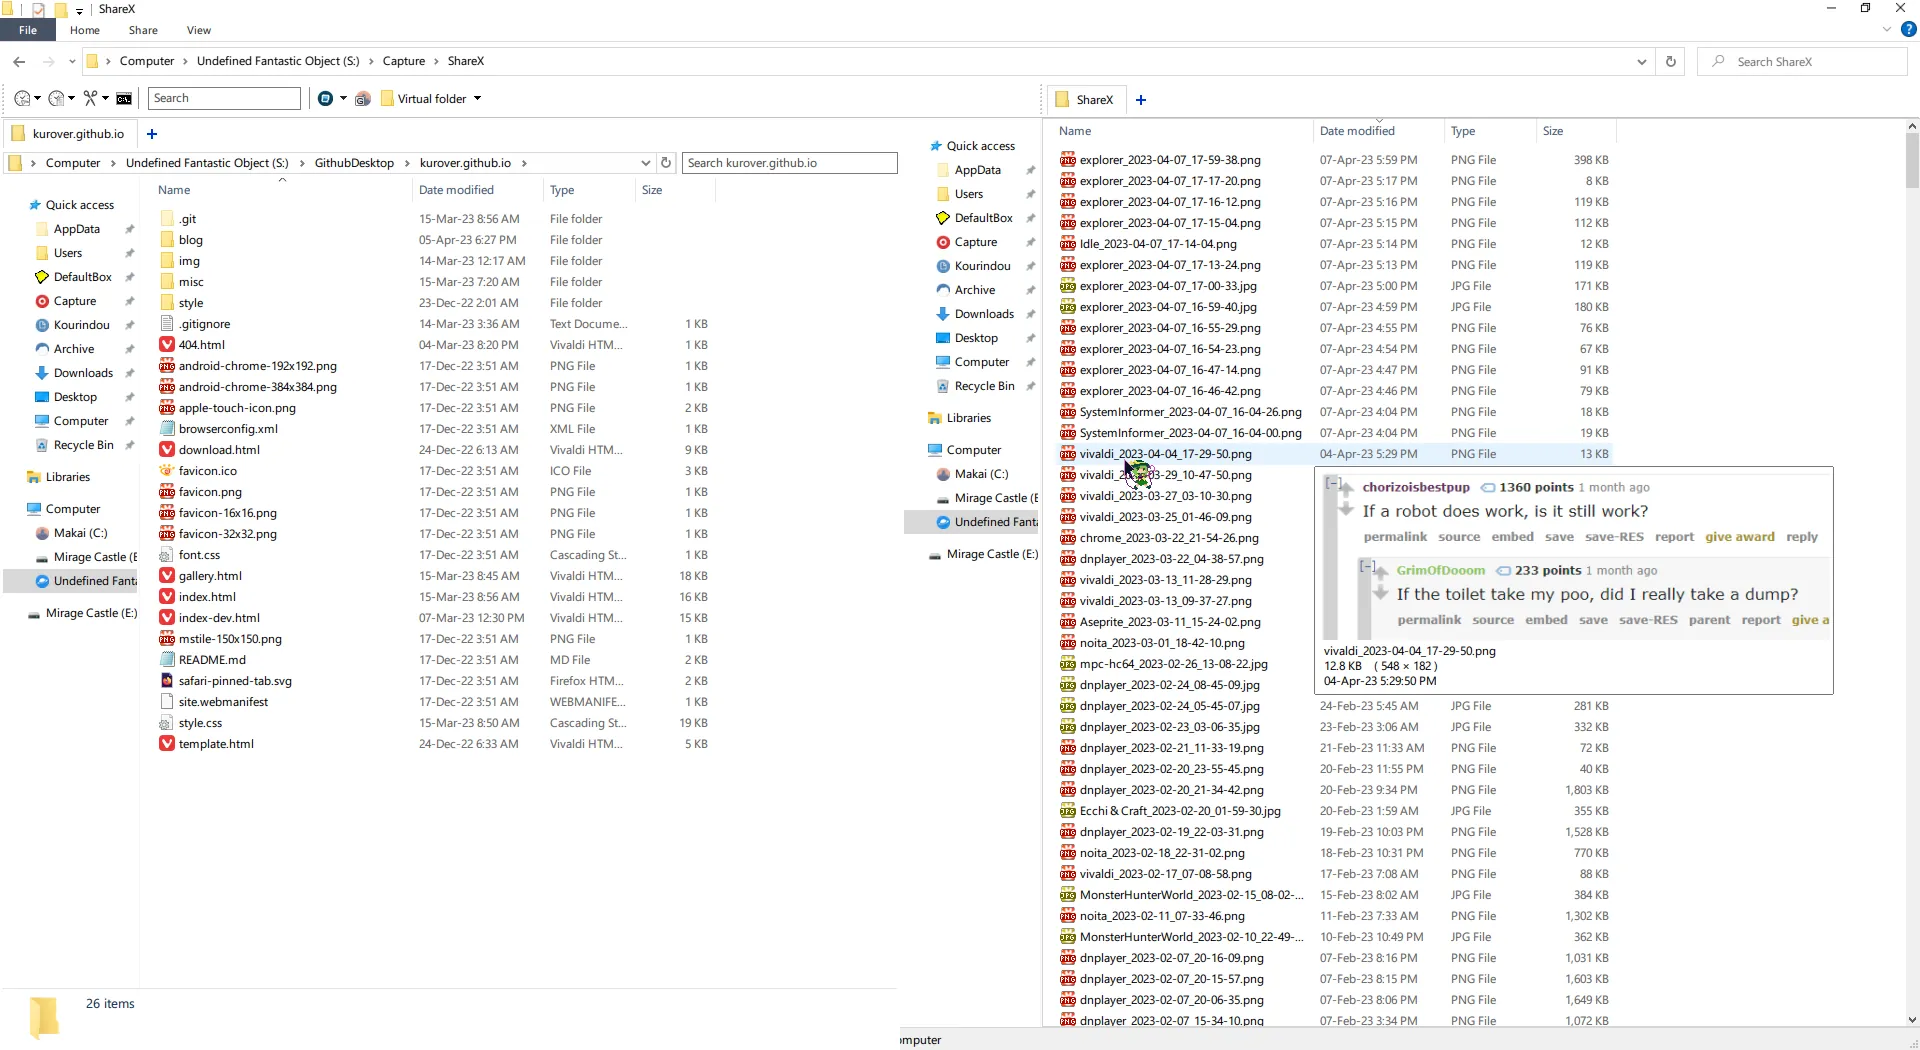Click Search kurover.github.io box
The width and height of the screenshot is (1920, 1050).
pyautogui.click(x=790, y=163)
